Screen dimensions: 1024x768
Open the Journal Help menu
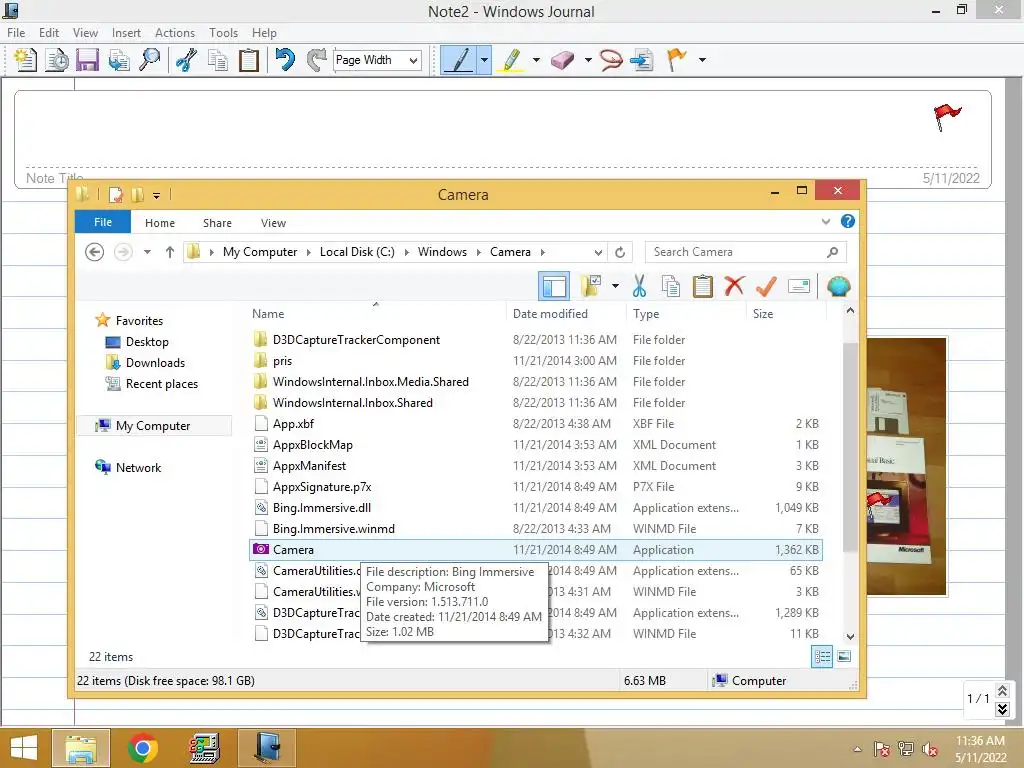pyautogui.click(x=264, y=33)
